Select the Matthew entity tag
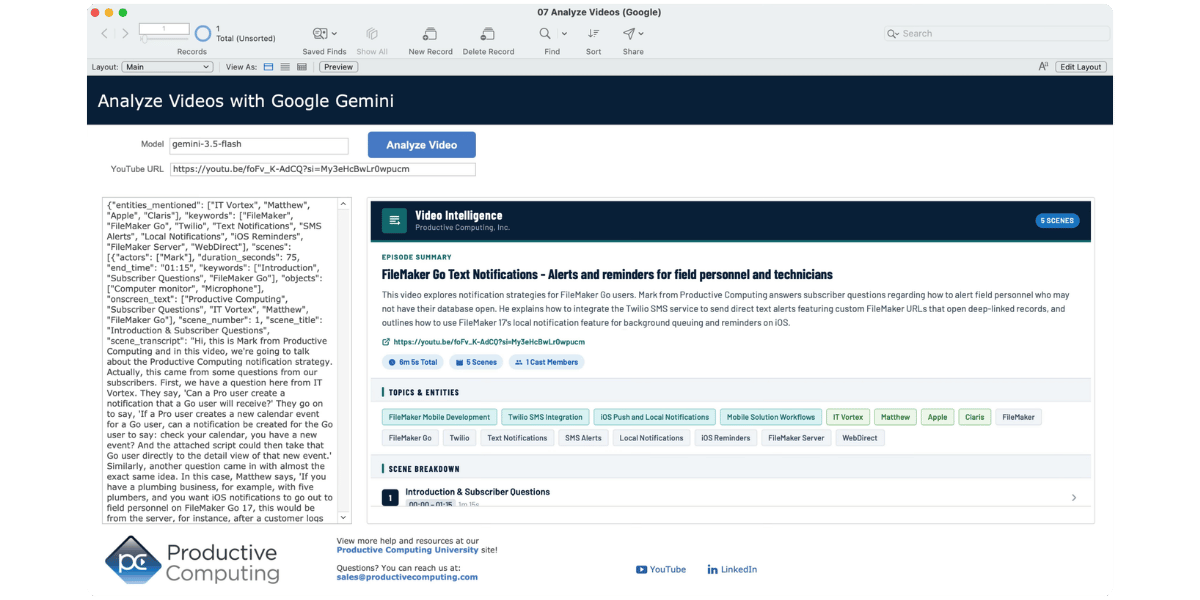Screen dimensions: 1200x600 [896, 417]
